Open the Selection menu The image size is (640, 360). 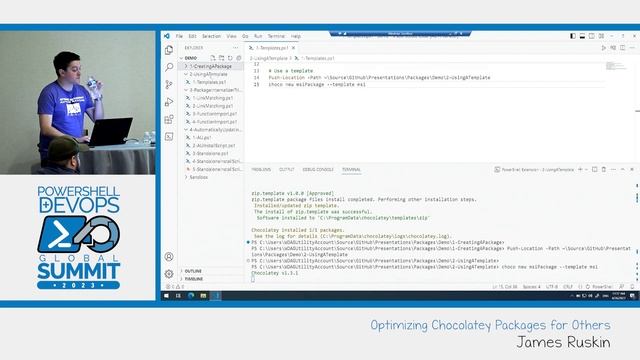[x=211, y=36]
